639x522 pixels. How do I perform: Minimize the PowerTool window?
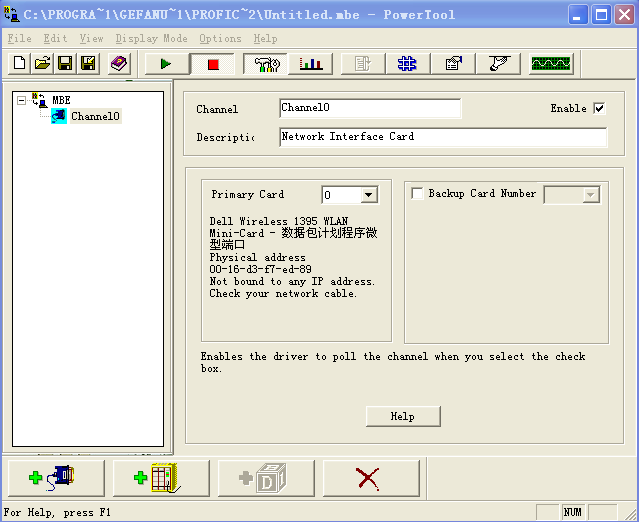pos(578,15)
